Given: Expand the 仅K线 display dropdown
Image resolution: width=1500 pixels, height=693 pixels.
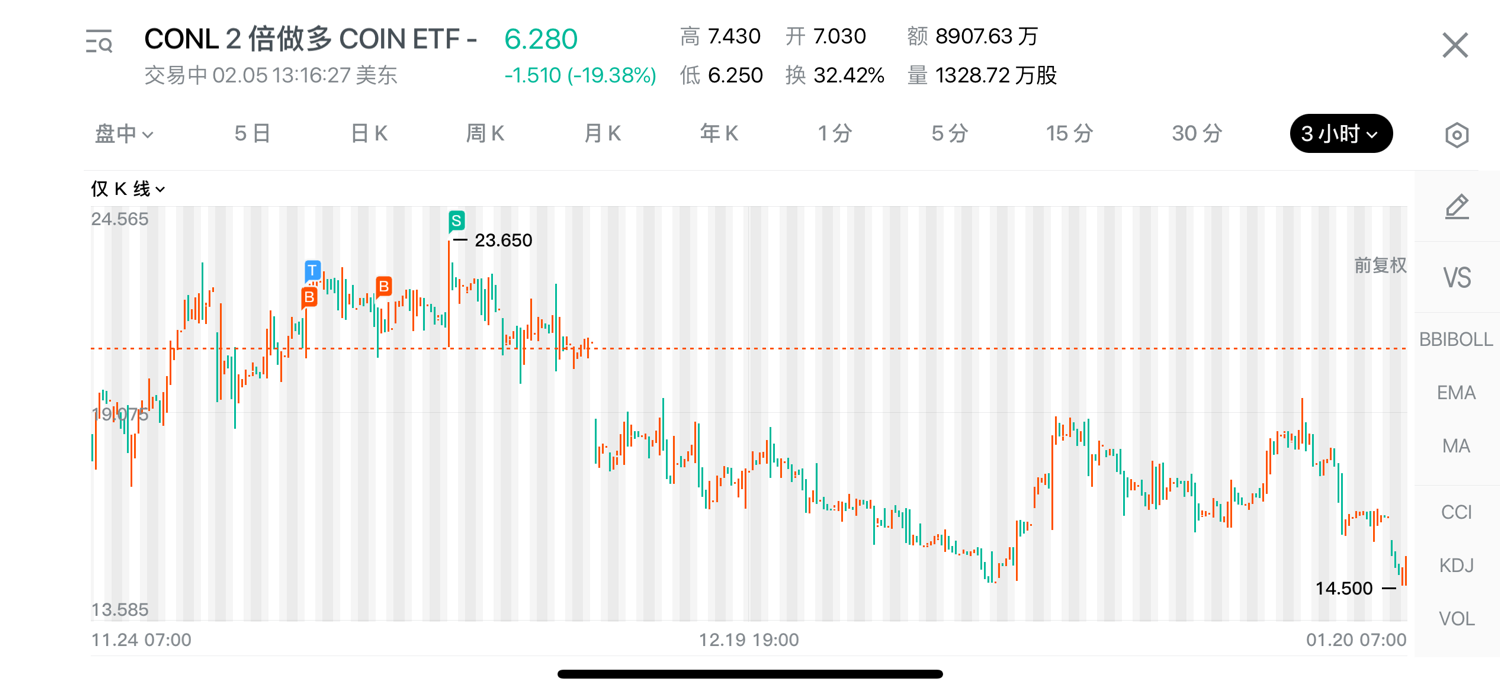Looking at the screenshot, I should (x=128, y=189).
